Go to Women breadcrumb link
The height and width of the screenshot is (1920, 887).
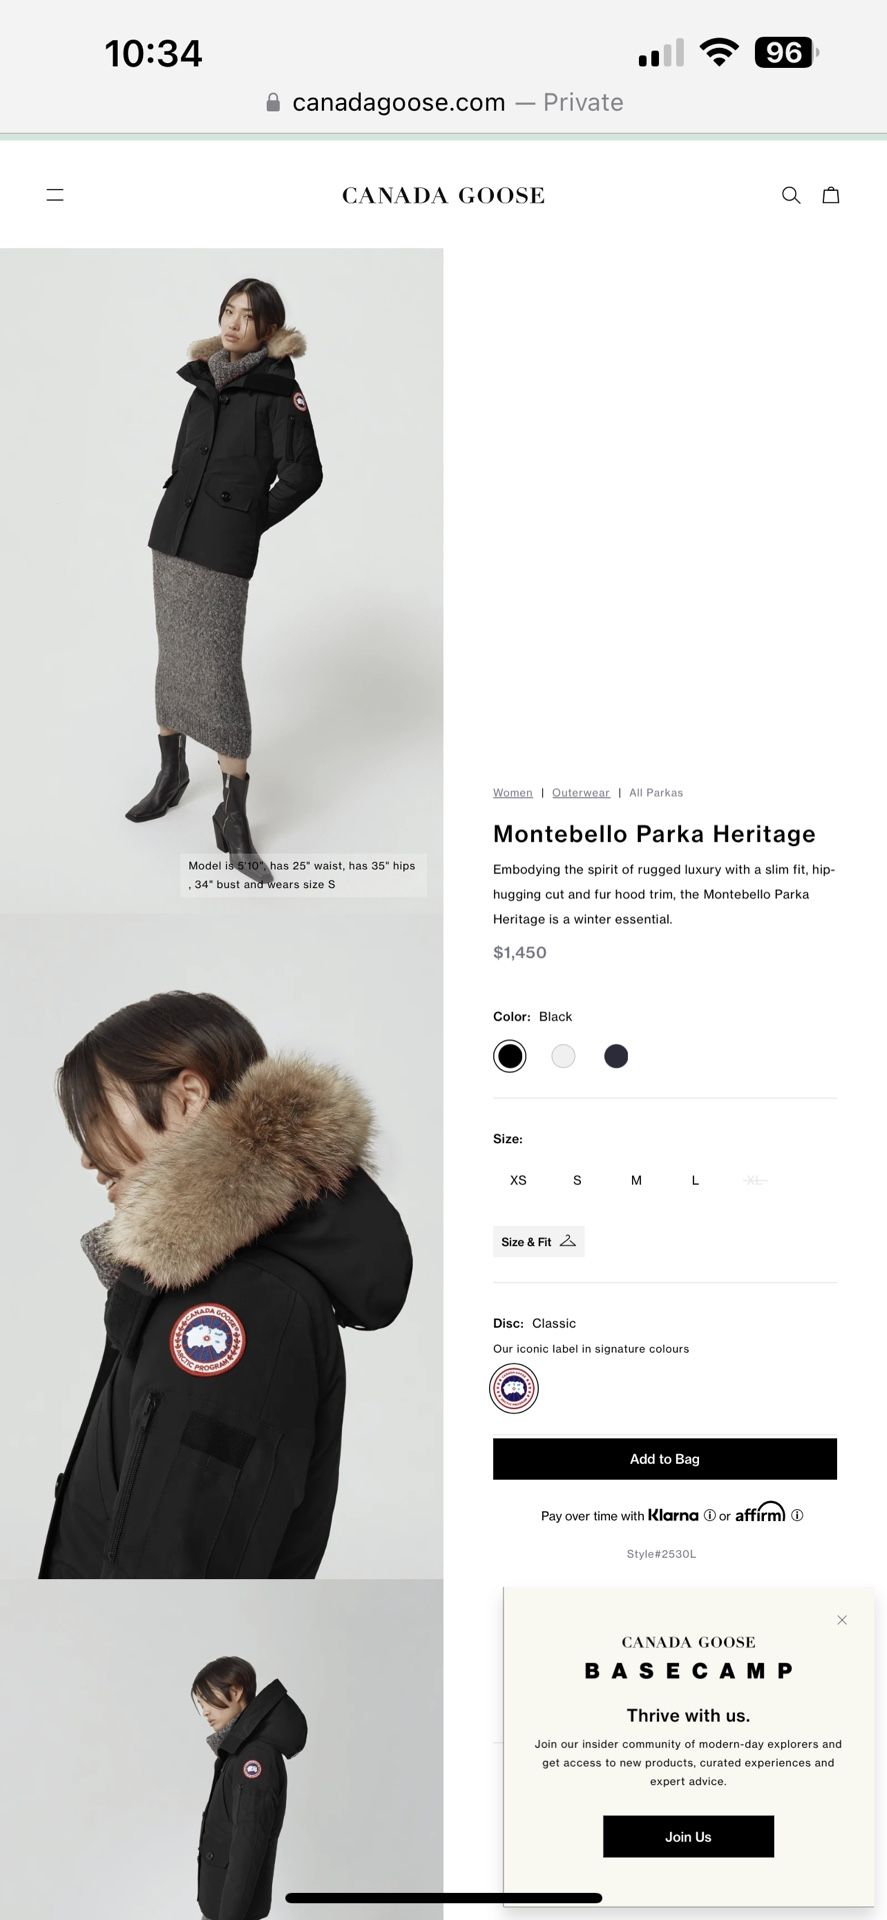[513, 793]
